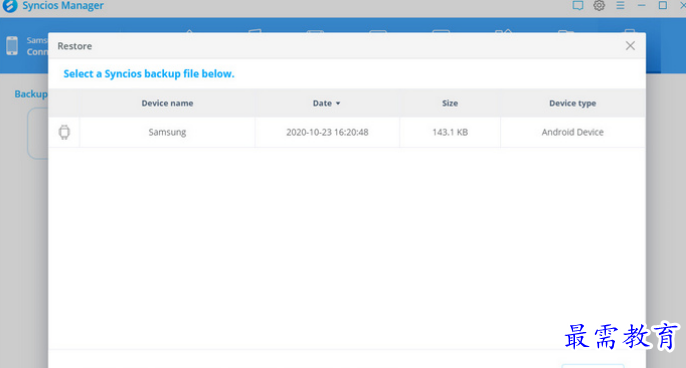Image resolution: width=686 pixels, height=368 pixels.
Task: Select the 143.1 KB size cell
Action: coord(450,132)
